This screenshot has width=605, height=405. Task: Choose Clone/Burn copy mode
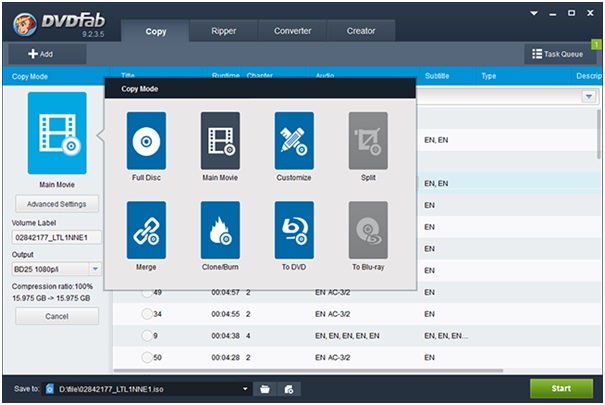[x=220, y=230]
